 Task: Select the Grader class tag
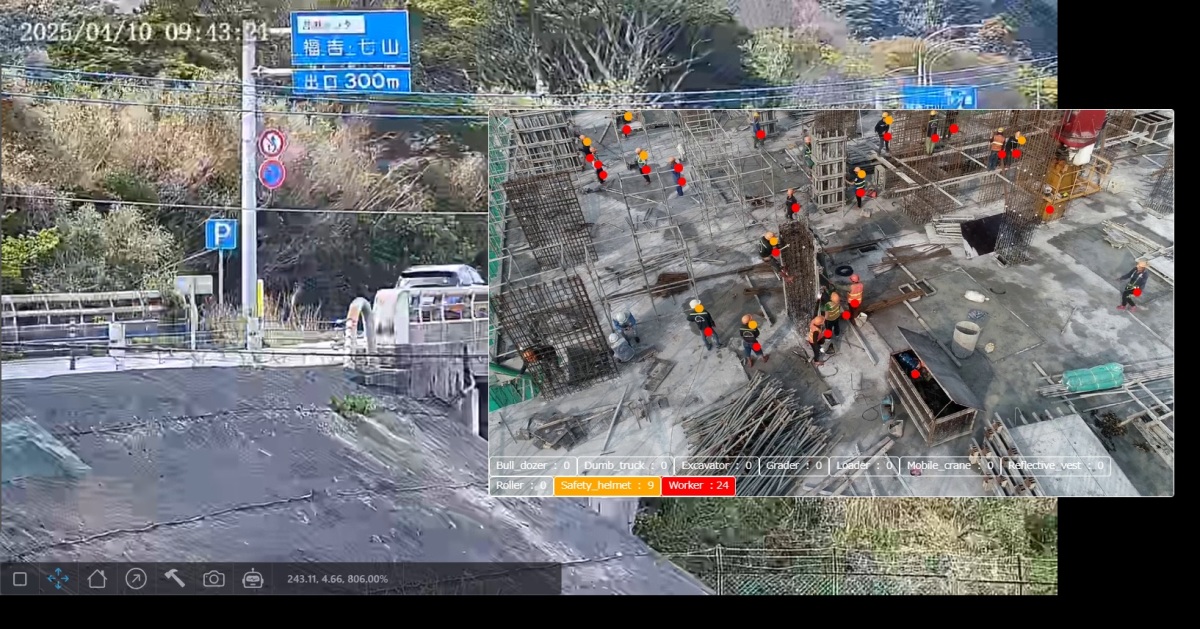point(794,466)
